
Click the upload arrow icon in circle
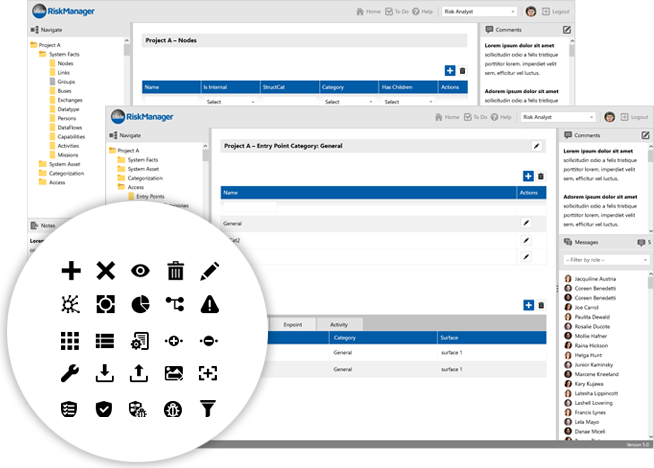pyautogui.click(x=139, y=373)
